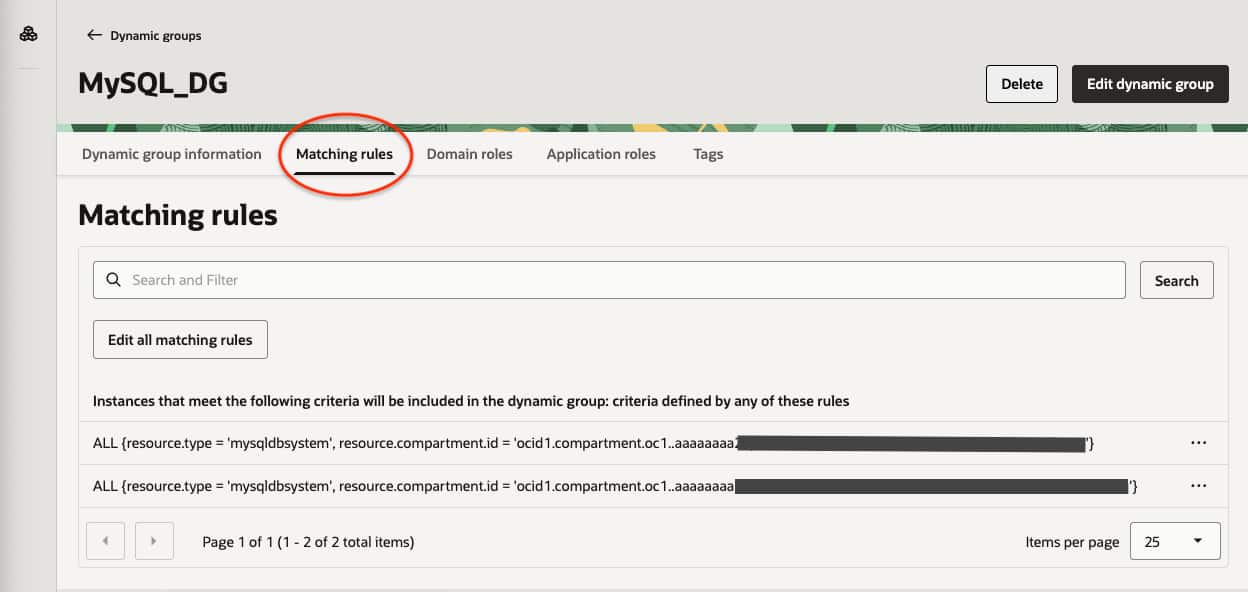This screenshot has height=592, width=1248.
Task: Click the 'Instances that meet the following criteria' text
Action: (x=471, y=401)
